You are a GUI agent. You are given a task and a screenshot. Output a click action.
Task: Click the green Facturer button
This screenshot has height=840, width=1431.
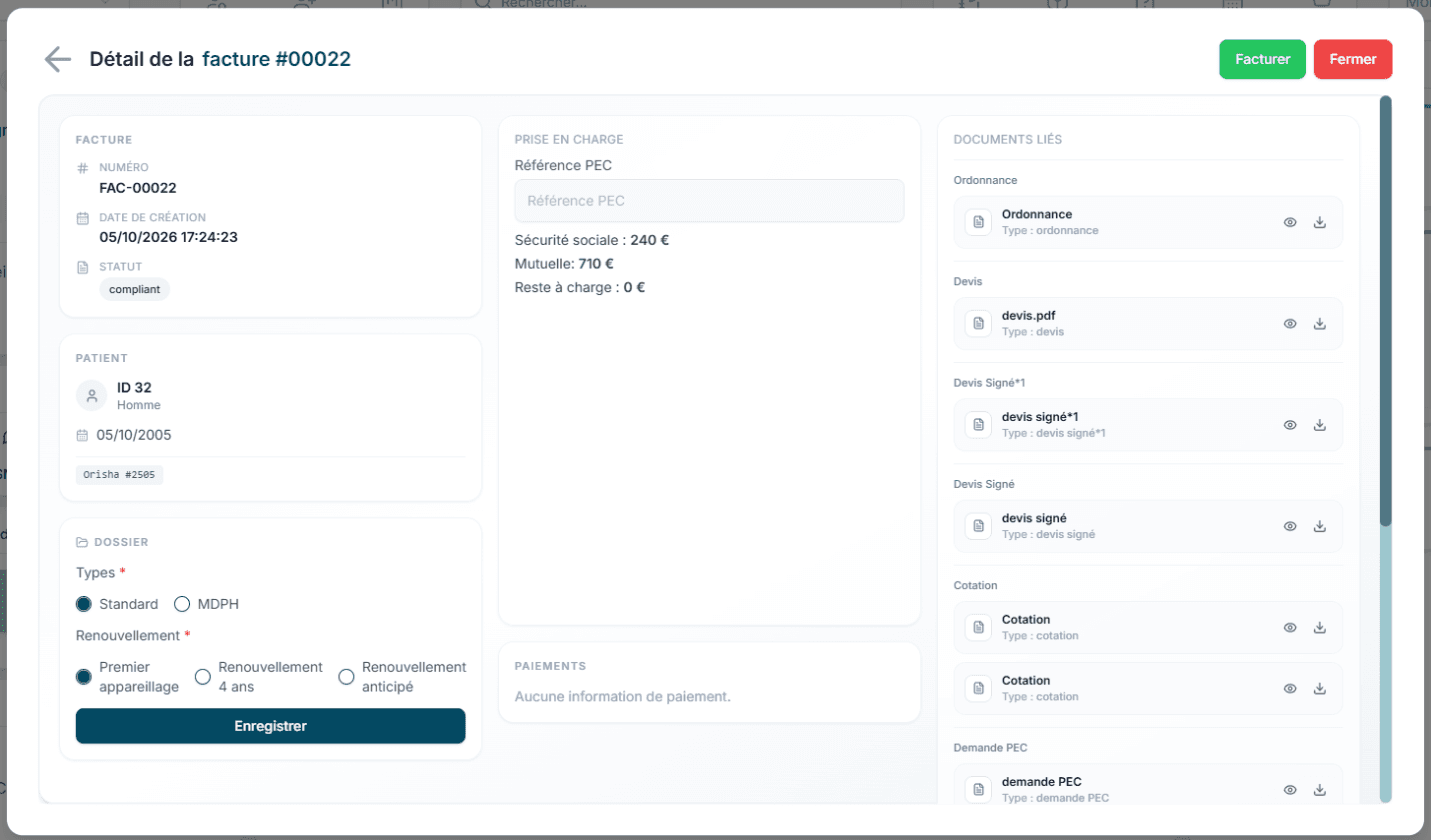tap(1262, 59)
